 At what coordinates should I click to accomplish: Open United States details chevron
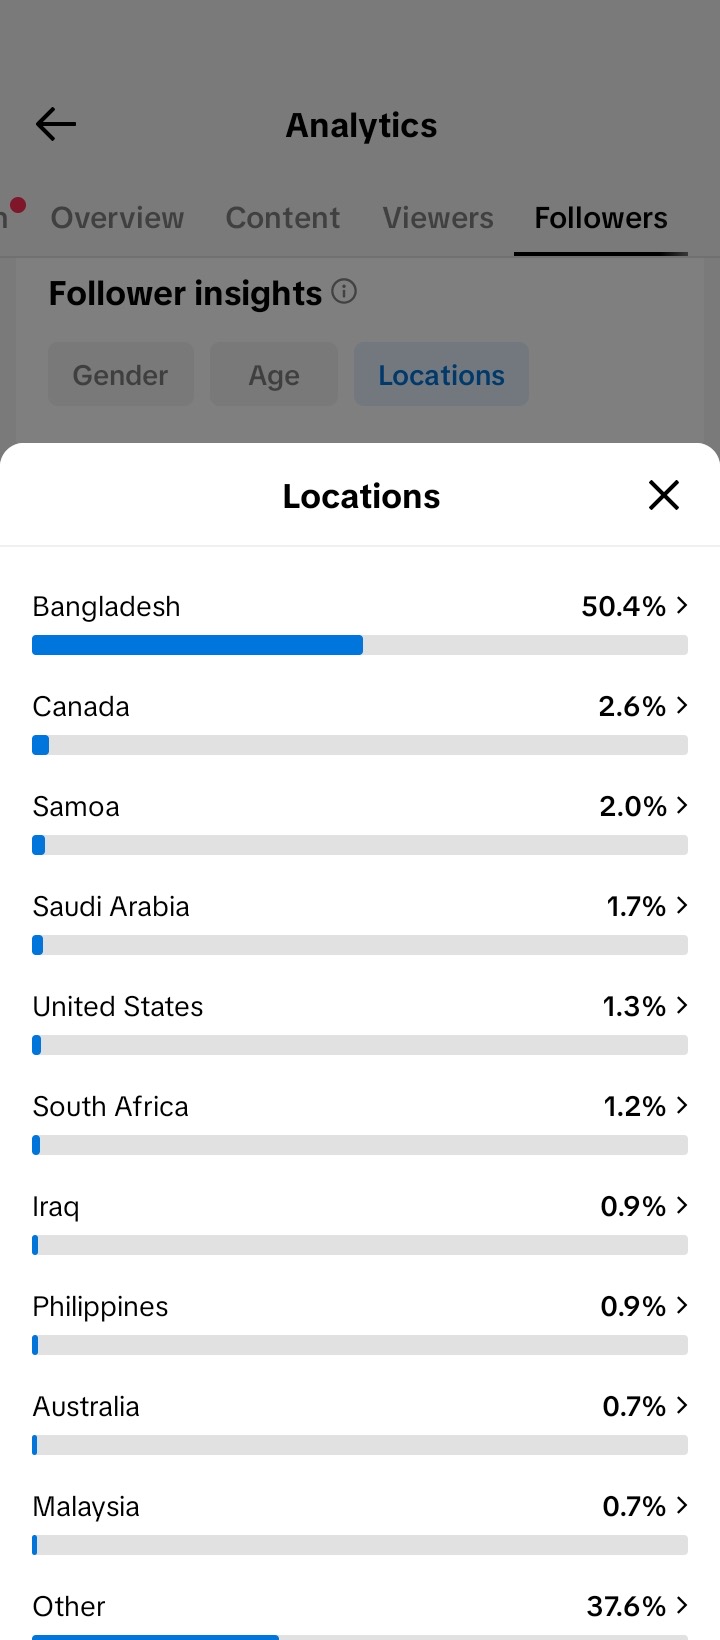[682, 1005]
